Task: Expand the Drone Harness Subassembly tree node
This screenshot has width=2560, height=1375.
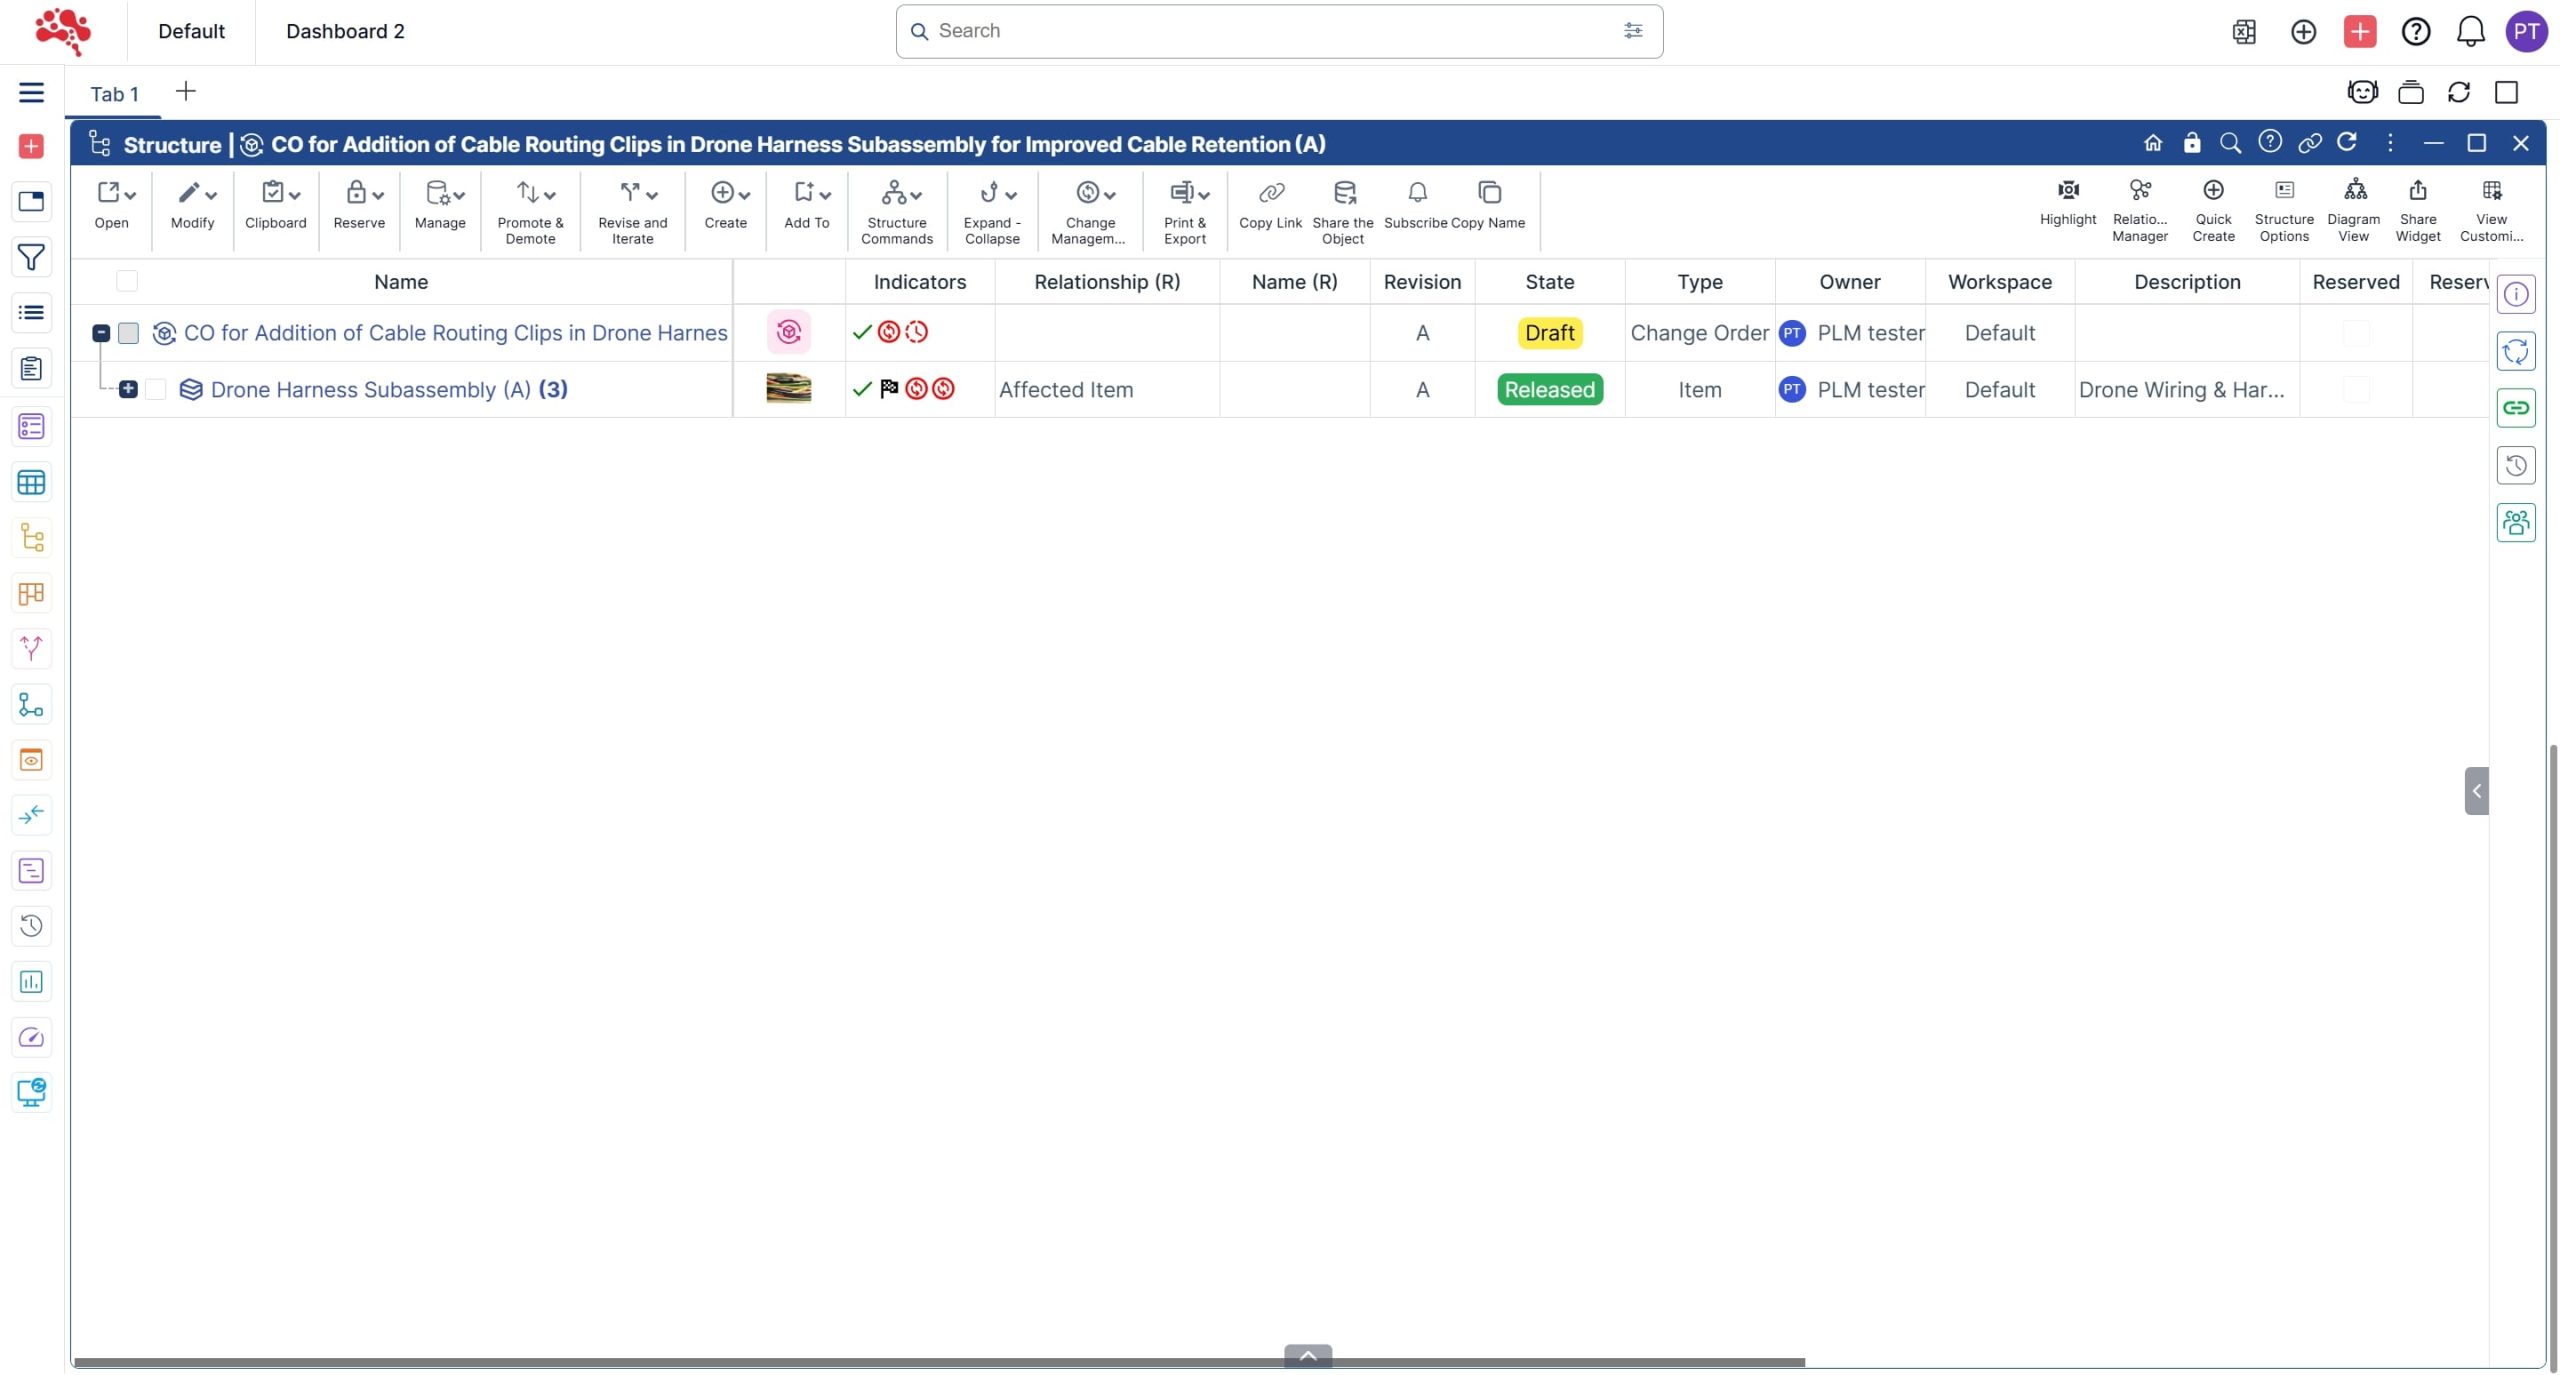Action: (128, 389)
